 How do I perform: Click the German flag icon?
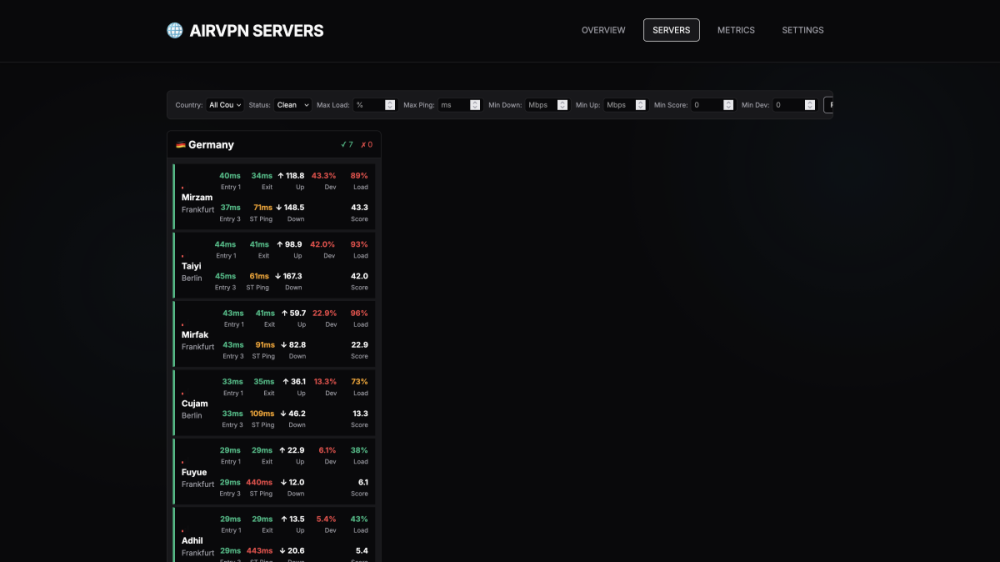pos(180,145)
